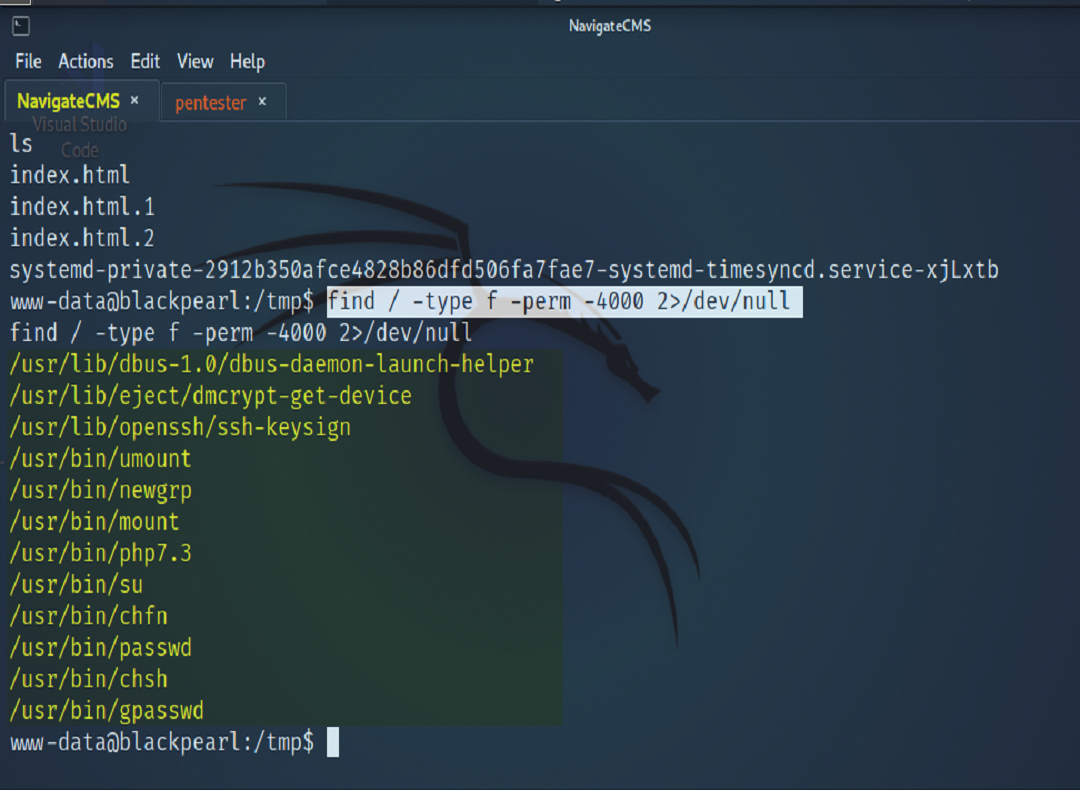Open the Help menu
The width and height of the screenshot is (1080, 790).
coord(247,62)
